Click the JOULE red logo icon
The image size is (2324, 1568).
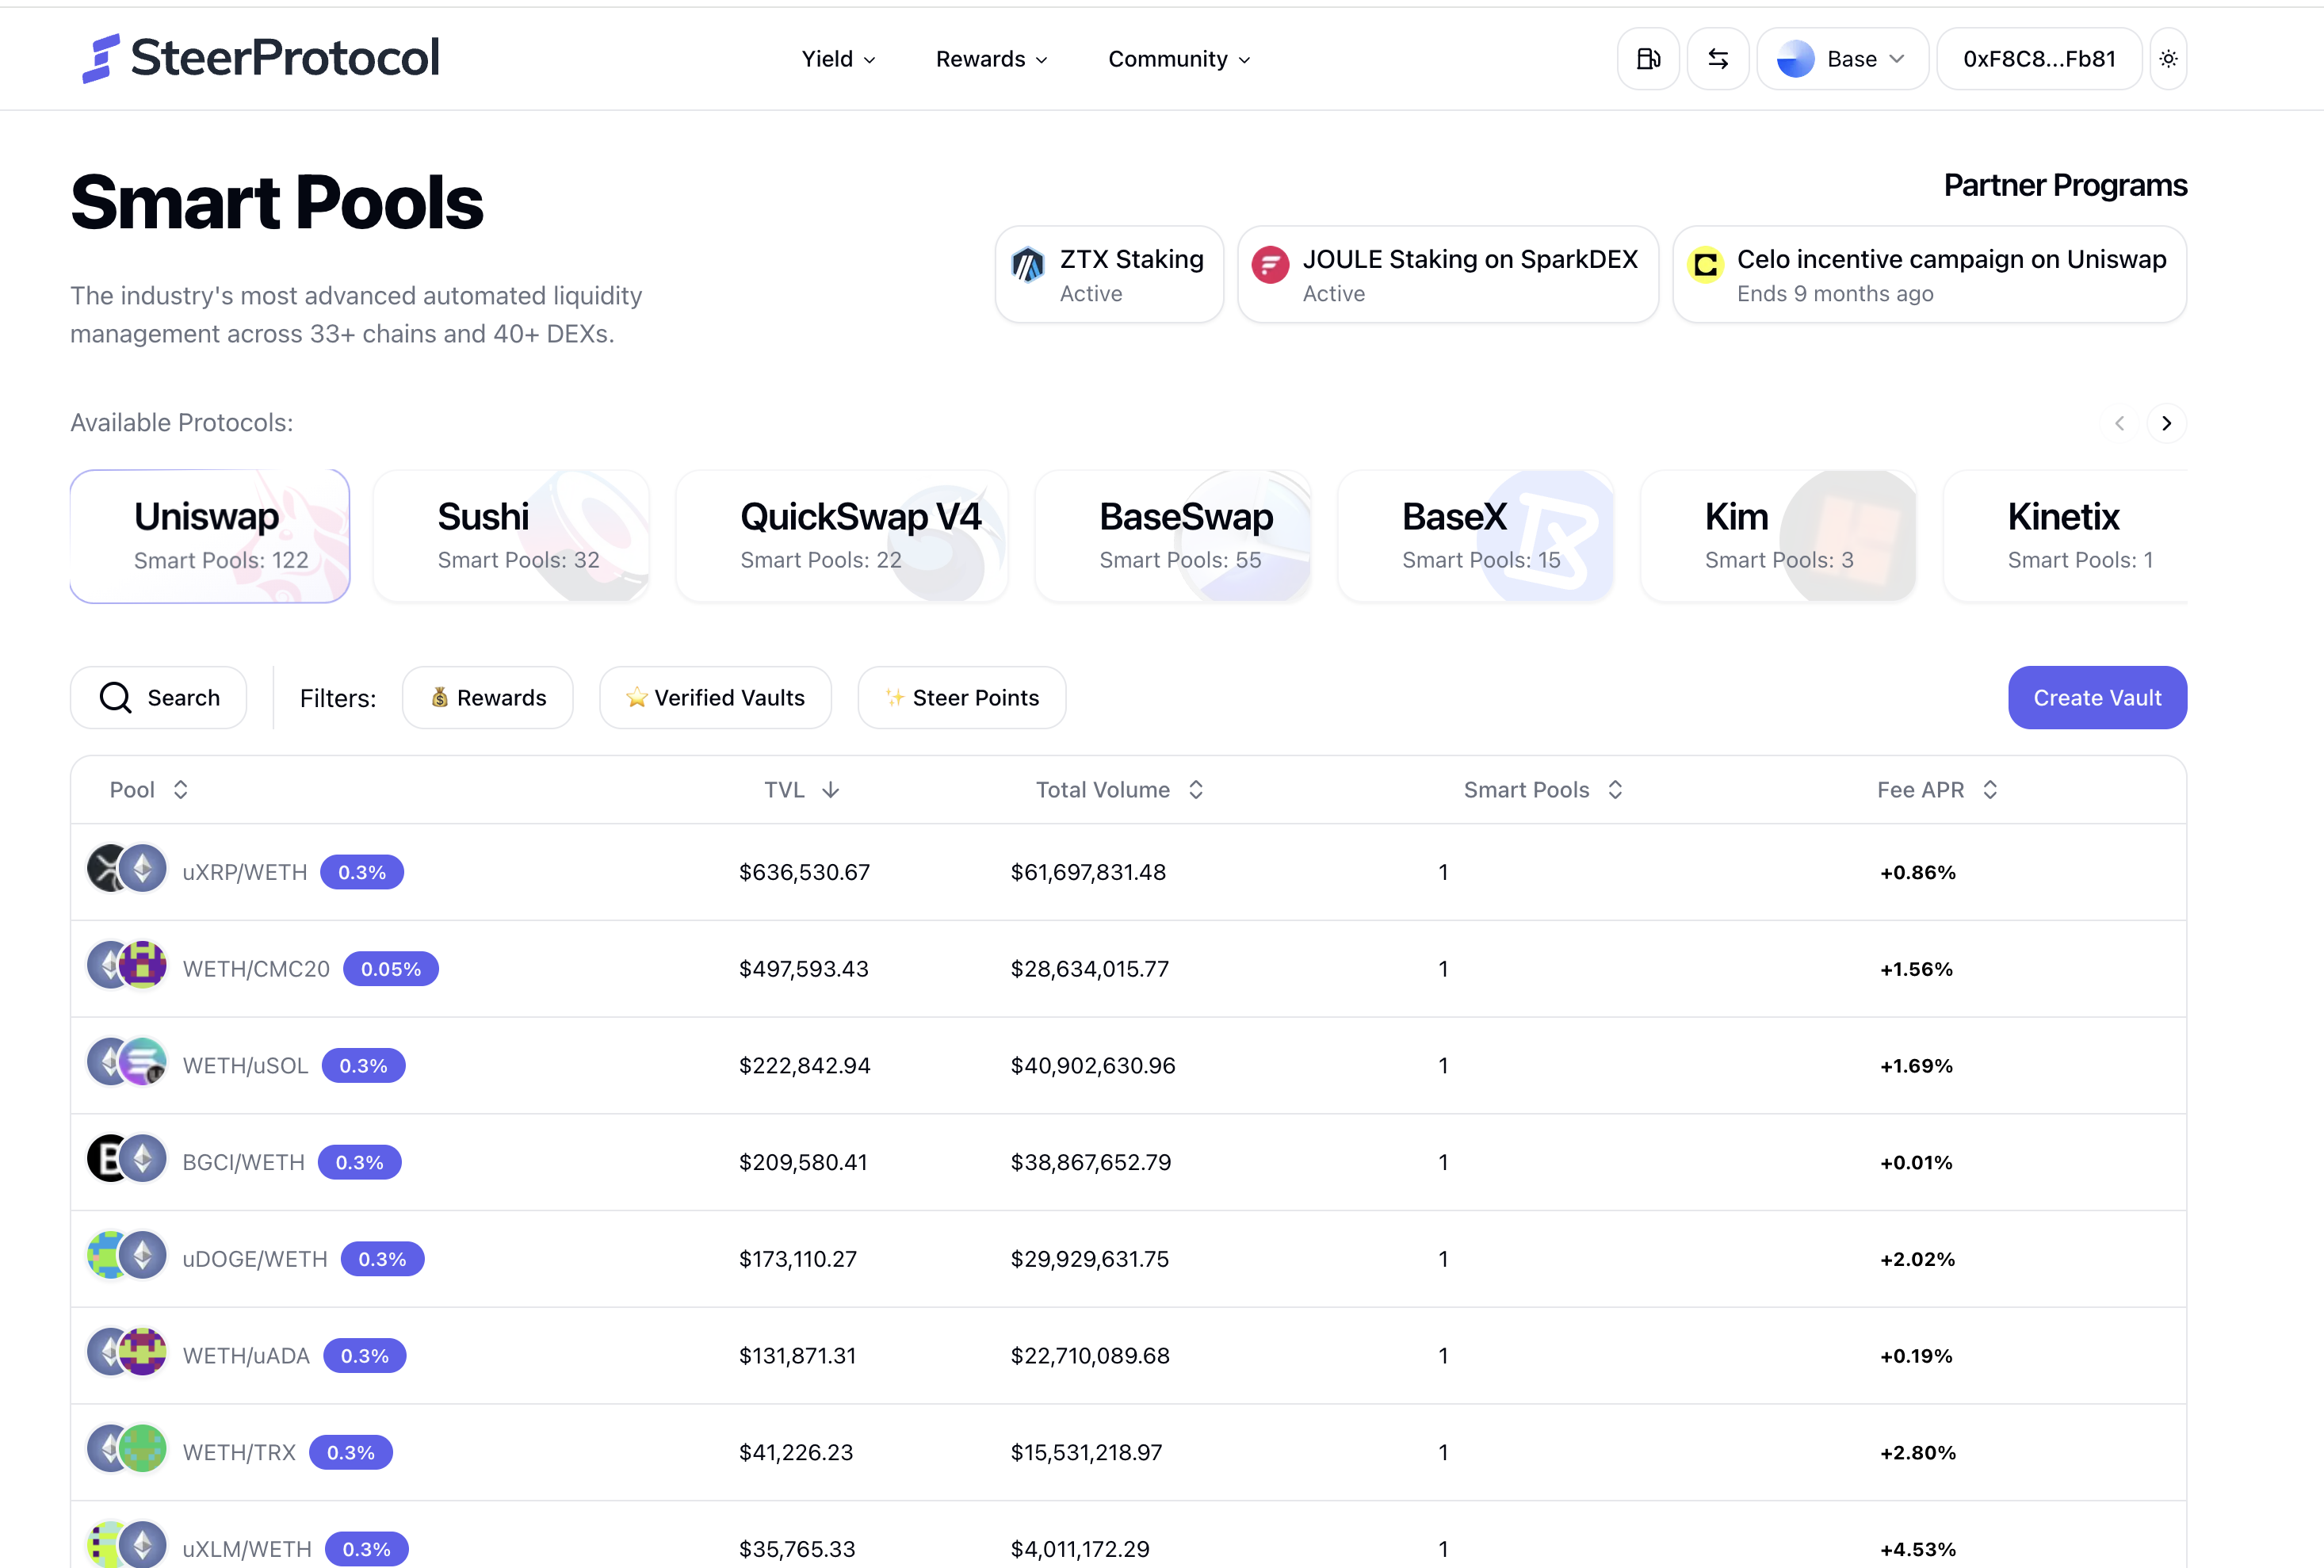[1270, 265]
